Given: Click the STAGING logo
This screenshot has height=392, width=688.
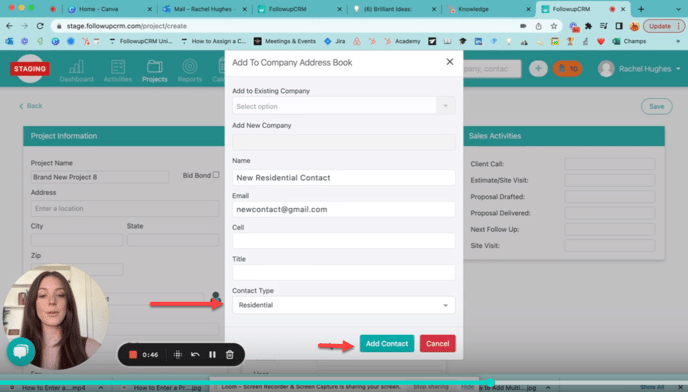Looking at the screenshot, I should [30, 68].
